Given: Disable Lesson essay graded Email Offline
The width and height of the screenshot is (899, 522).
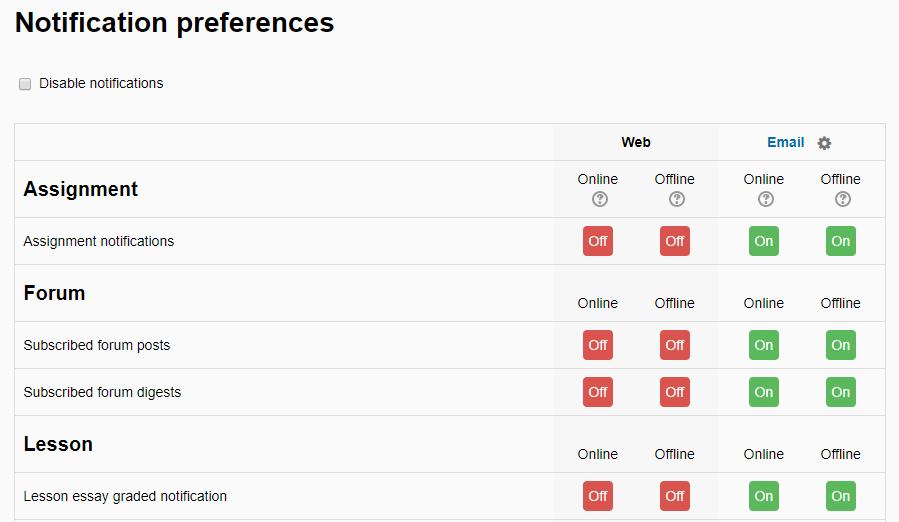Looking at the screenshot, I should click(x=841, y=496).
